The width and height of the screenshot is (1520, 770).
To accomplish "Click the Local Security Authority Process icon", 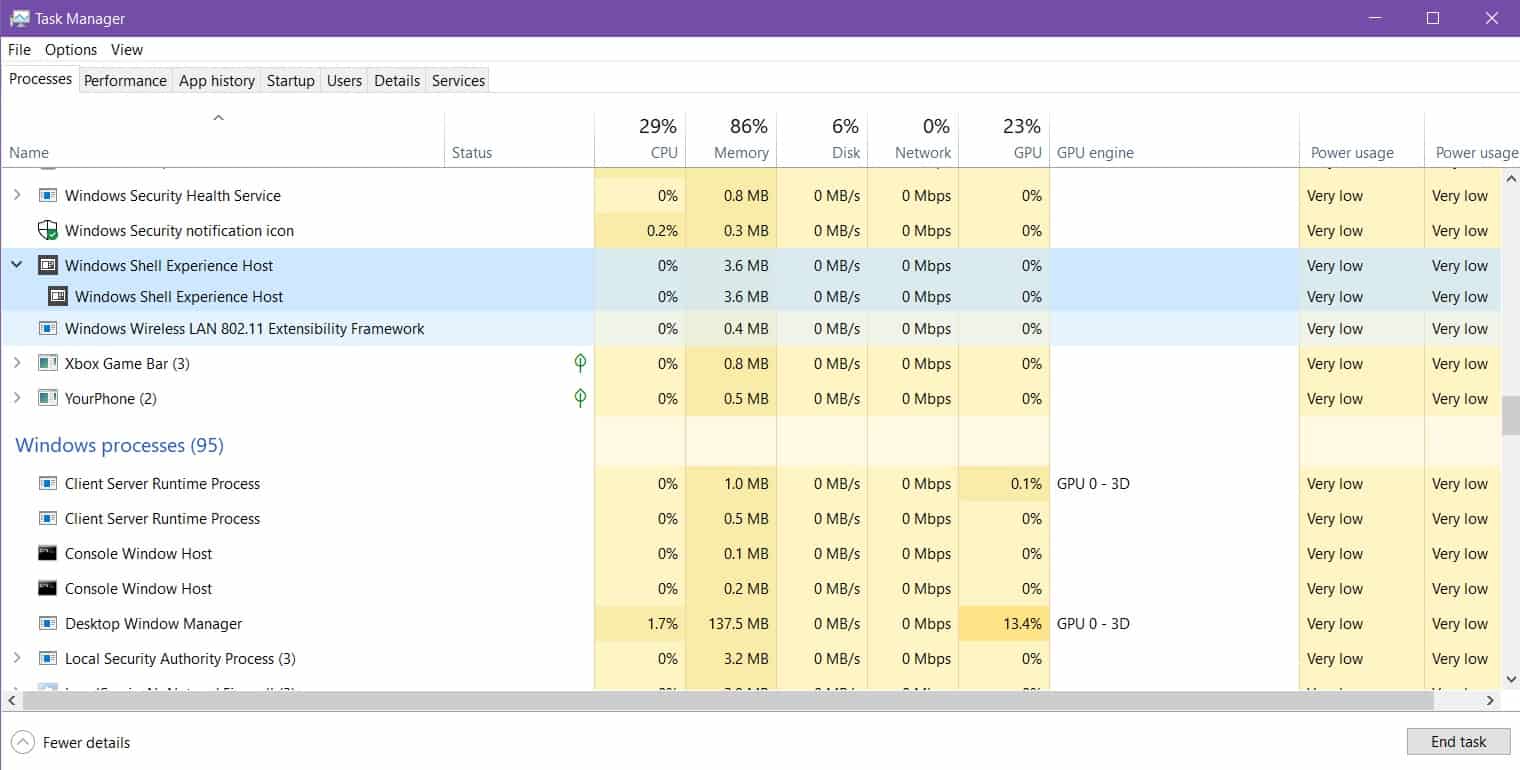I will tap(47, 659).
